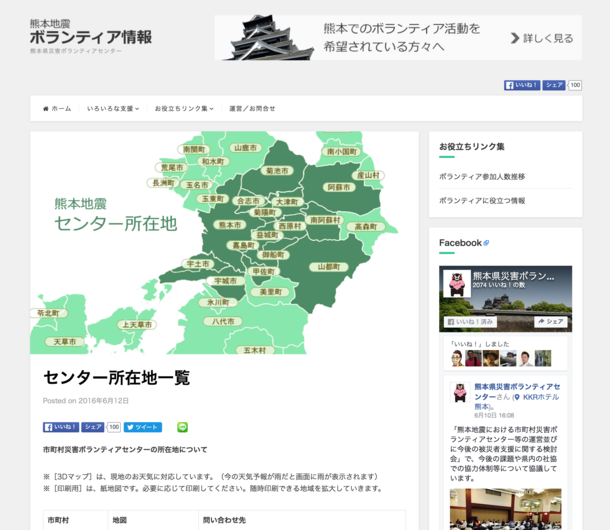Click the top-right シェア share button
610x530 pixels.
click(554, 86)
